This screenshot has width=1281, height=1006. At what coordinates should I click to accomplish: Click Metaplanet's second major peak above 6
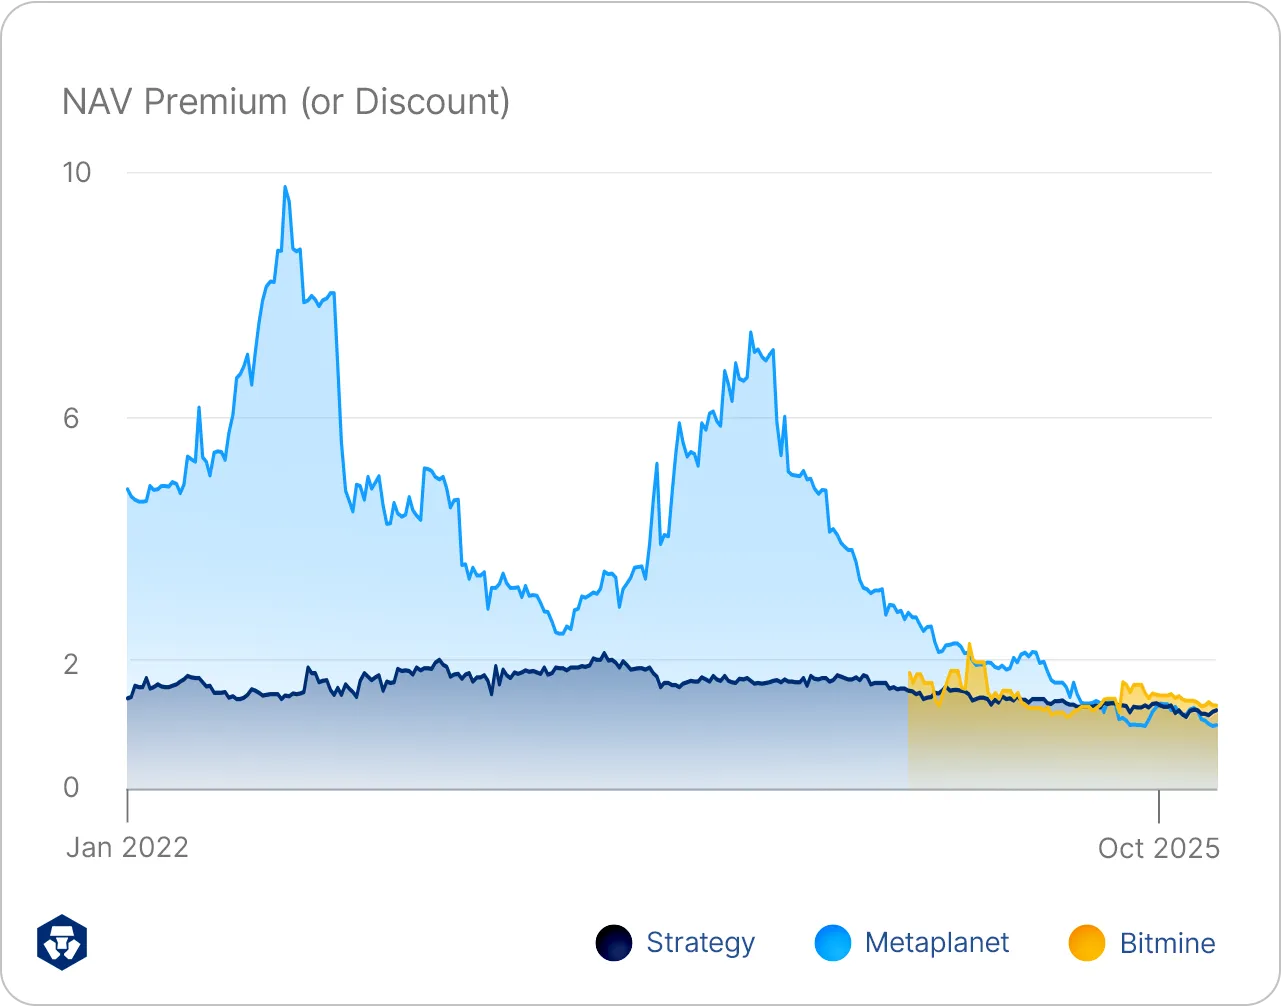(750, 334)
